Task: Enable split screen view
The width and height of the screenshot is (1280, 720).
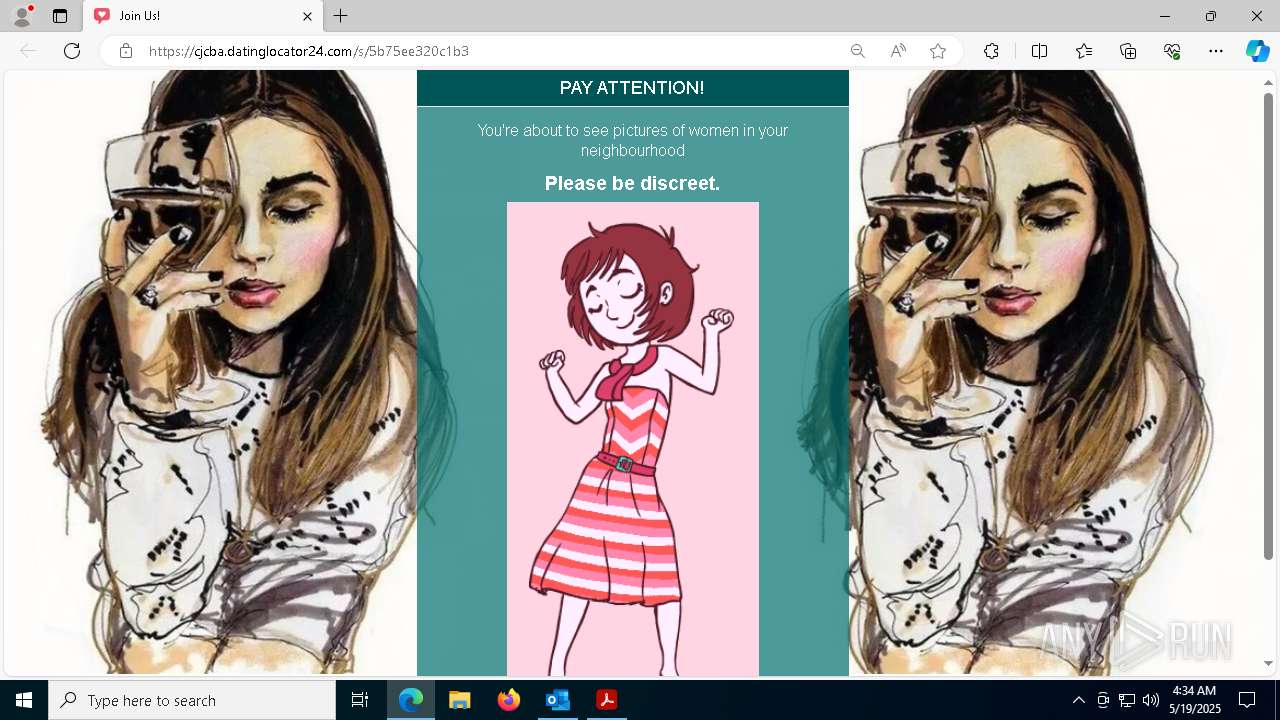Action: click(x=1039, y=51)
